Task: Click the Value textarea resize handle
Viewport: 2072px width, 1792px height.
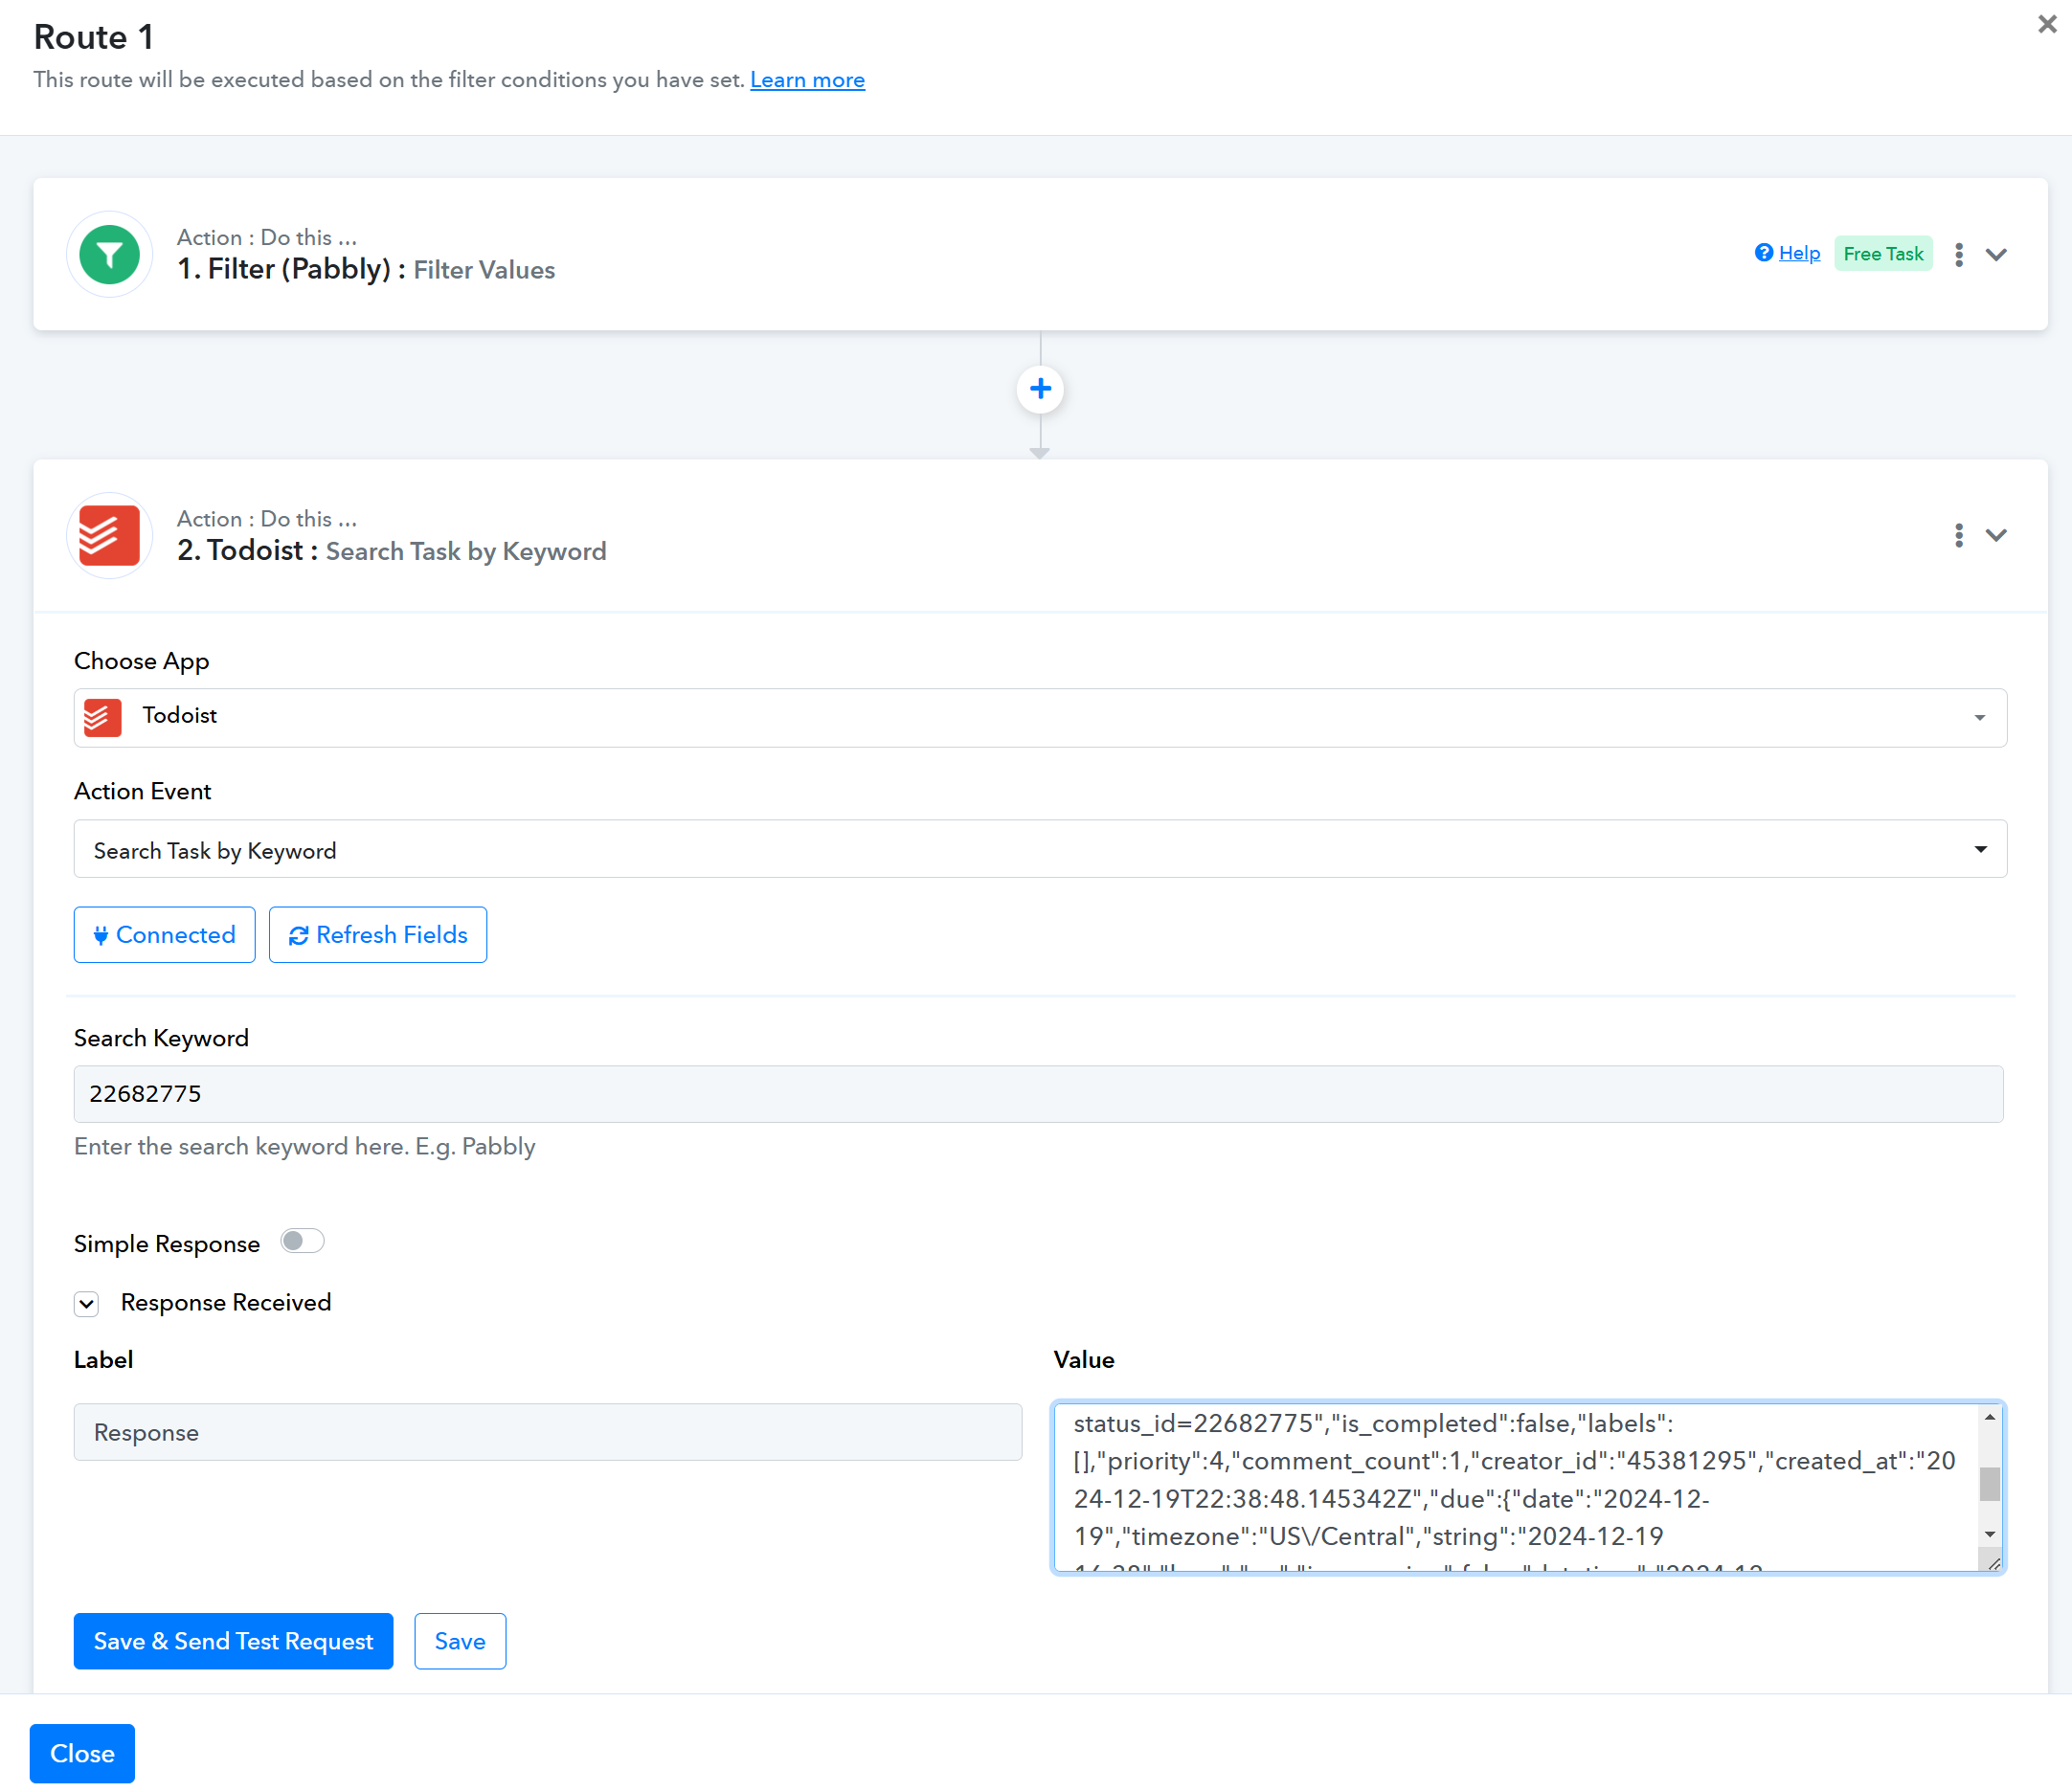Action: [1993, 1563]
